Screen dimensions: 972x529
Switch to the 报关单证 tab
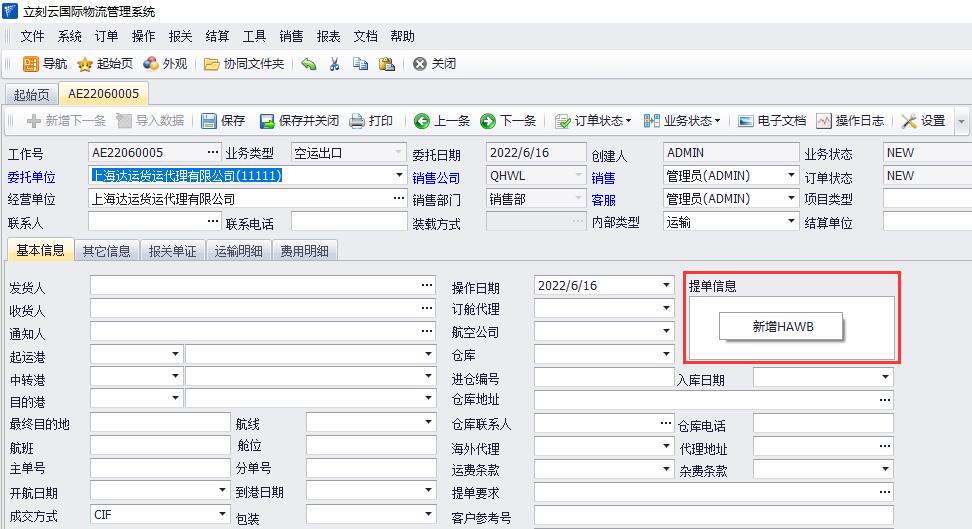point(172,251)
